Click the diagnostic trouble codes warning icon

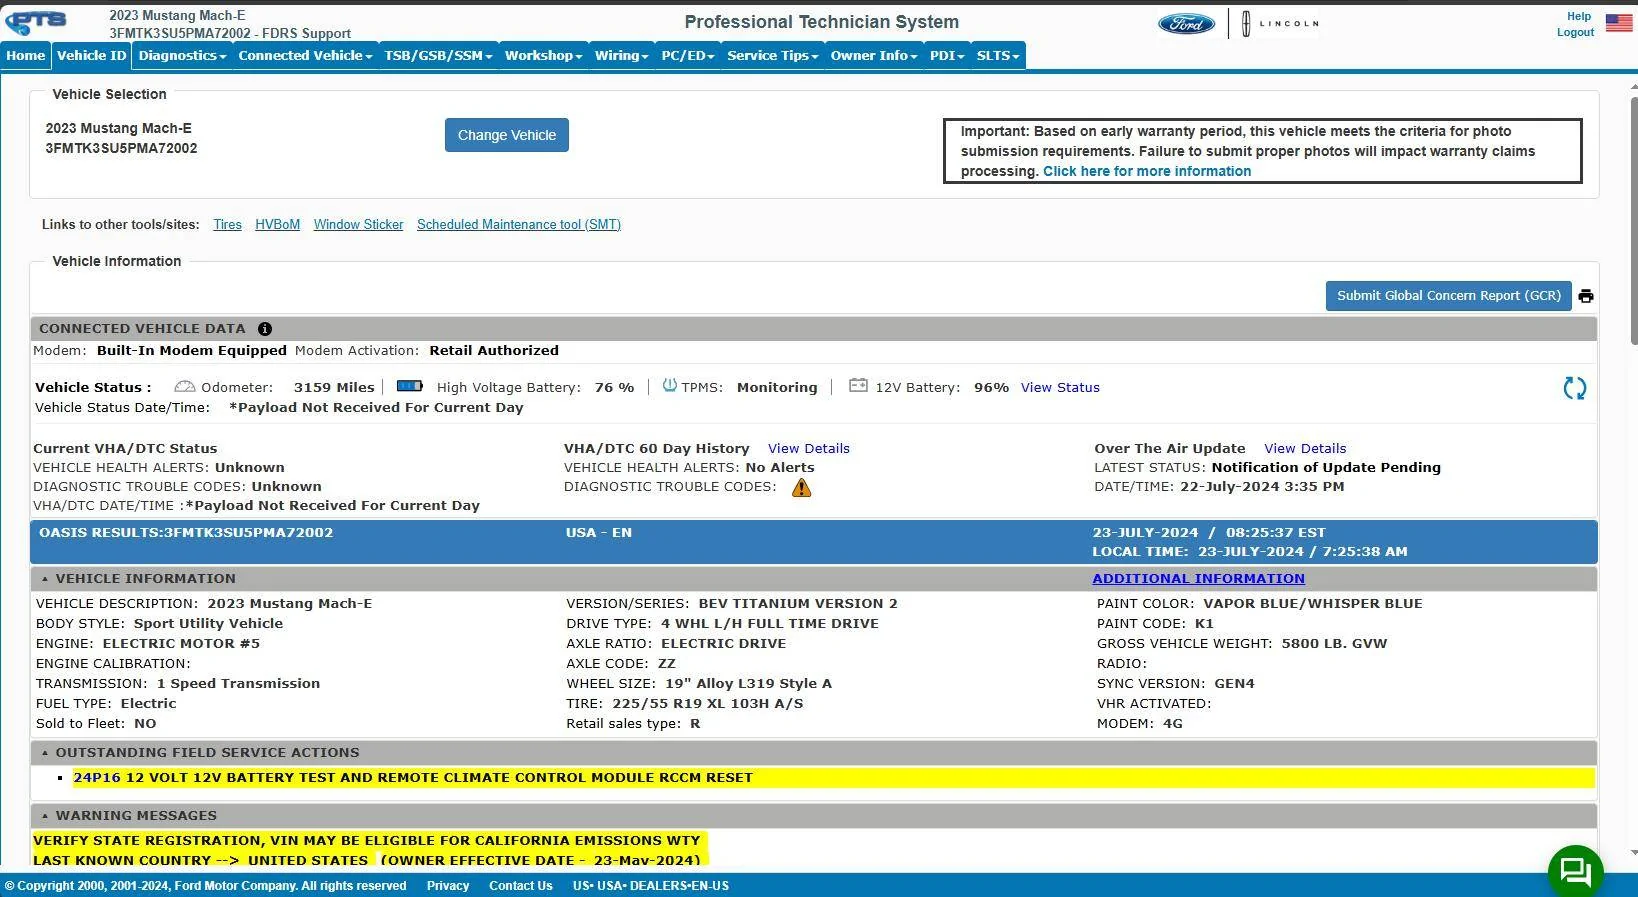[x=802, y=488]
